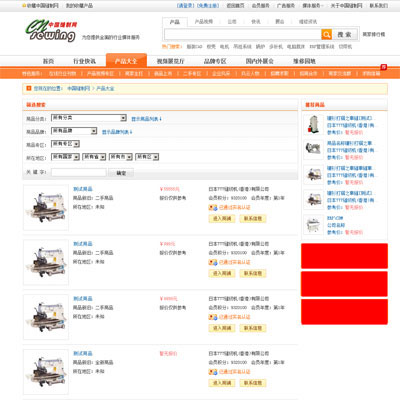This screenshot has width=400, height=400.
Task: Switch to the 行业快讯 navigation tab
Action: [x=84, y=61]
